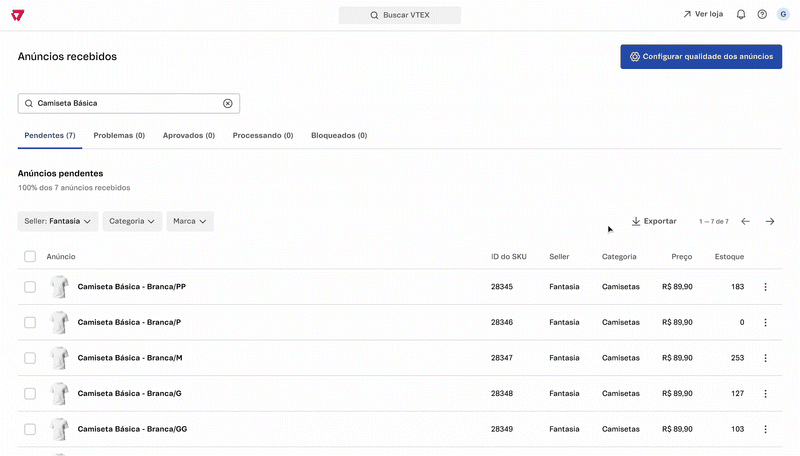
Task: Expand the Marca filter dropdown
Action: [190, 221]
